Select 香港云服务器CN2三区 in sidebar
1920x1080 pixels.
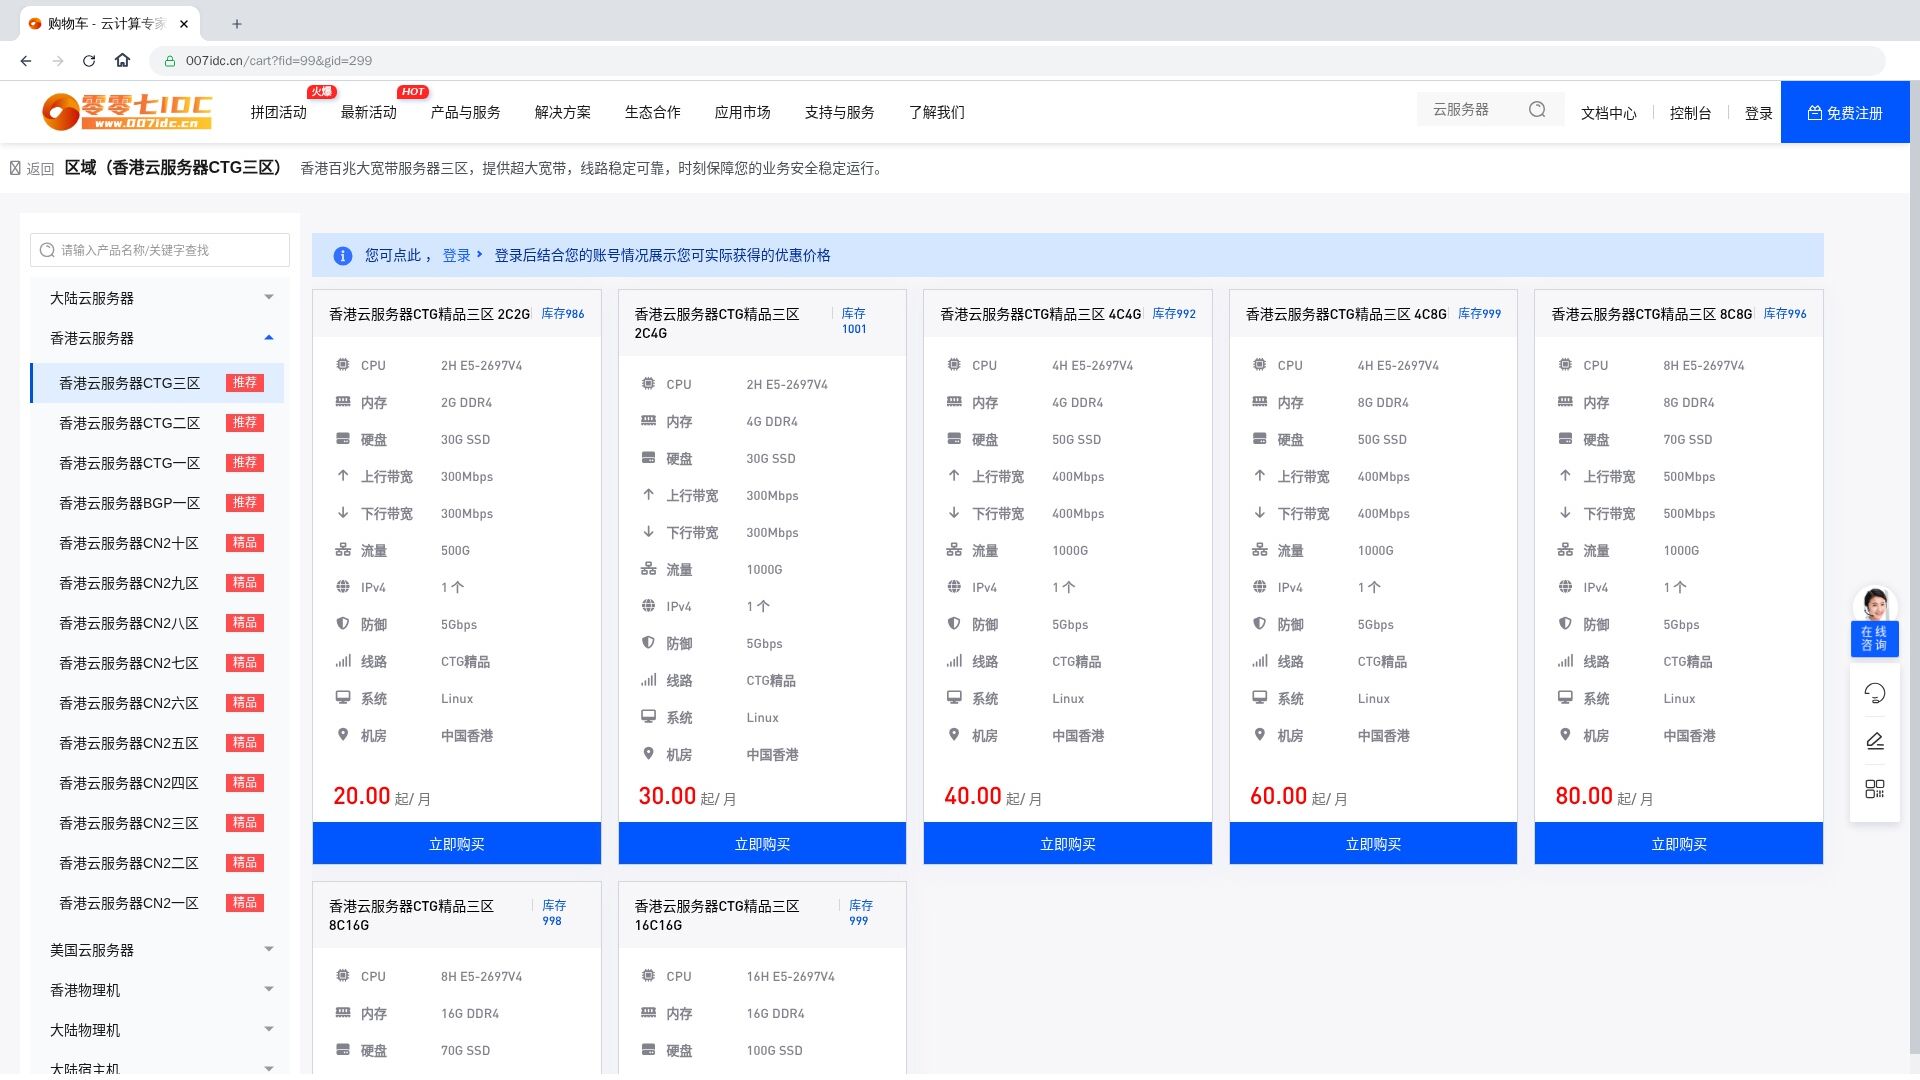pyautogui.click(x=158, y=823)
